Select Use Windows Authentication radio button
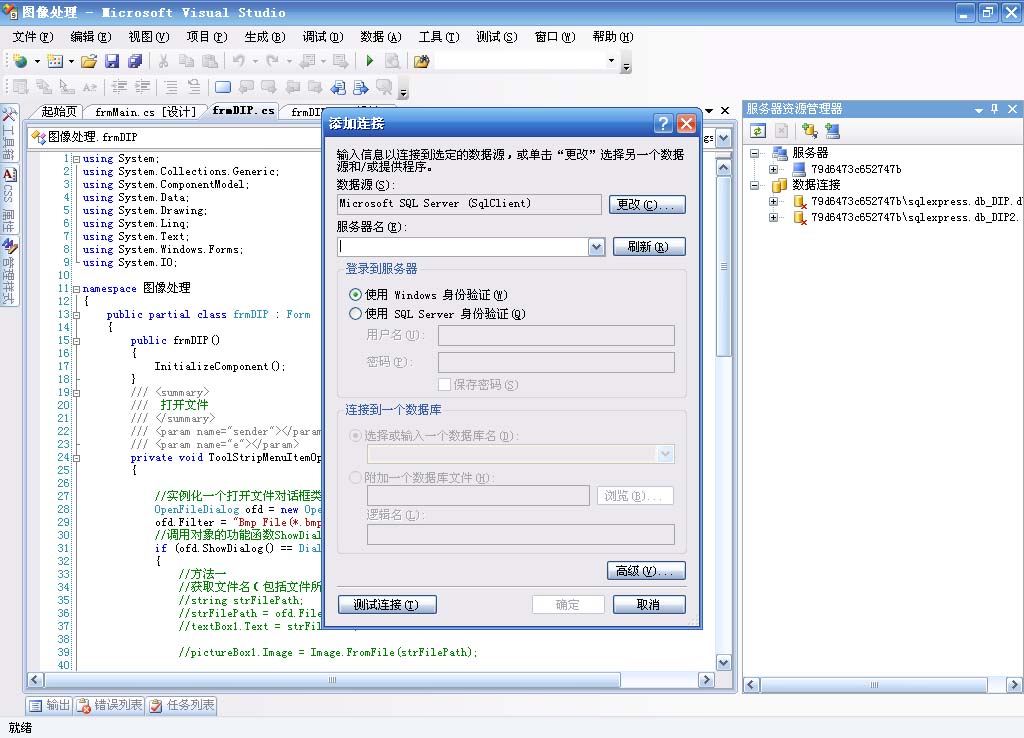1024x738 pixels. coord(355,295)
